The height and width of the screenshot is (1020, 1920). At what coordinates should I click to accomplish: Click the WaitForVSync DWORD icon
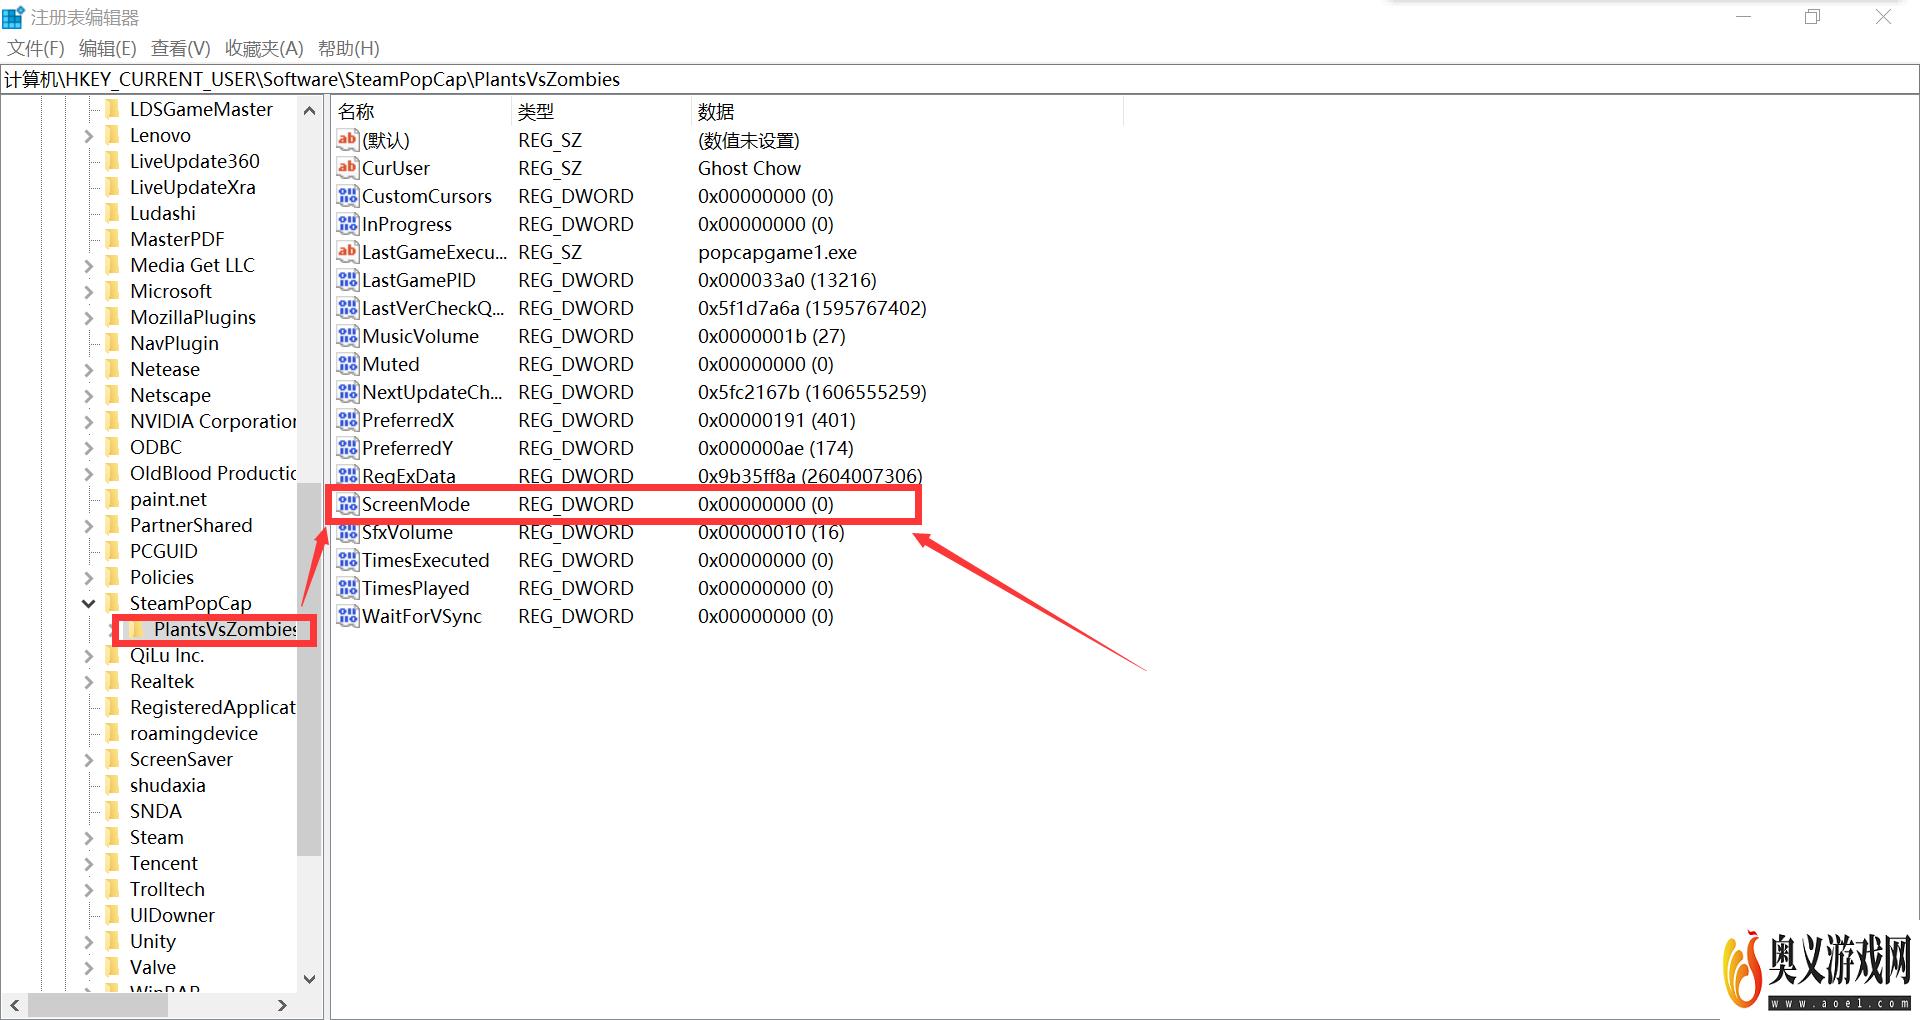[347, 616]
